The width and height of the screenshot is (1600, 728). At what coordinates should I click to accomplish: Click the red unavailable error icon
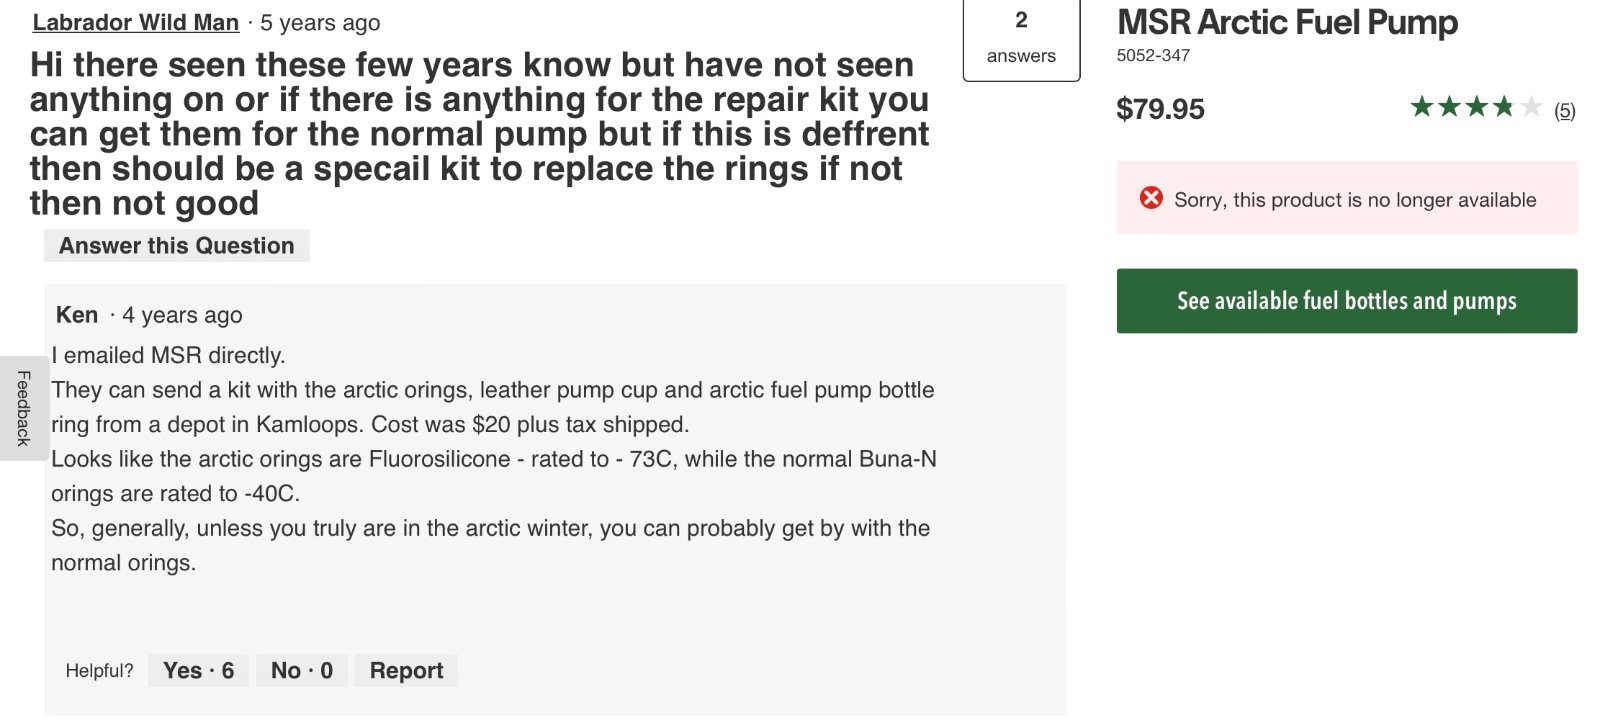pos(1151,198)
